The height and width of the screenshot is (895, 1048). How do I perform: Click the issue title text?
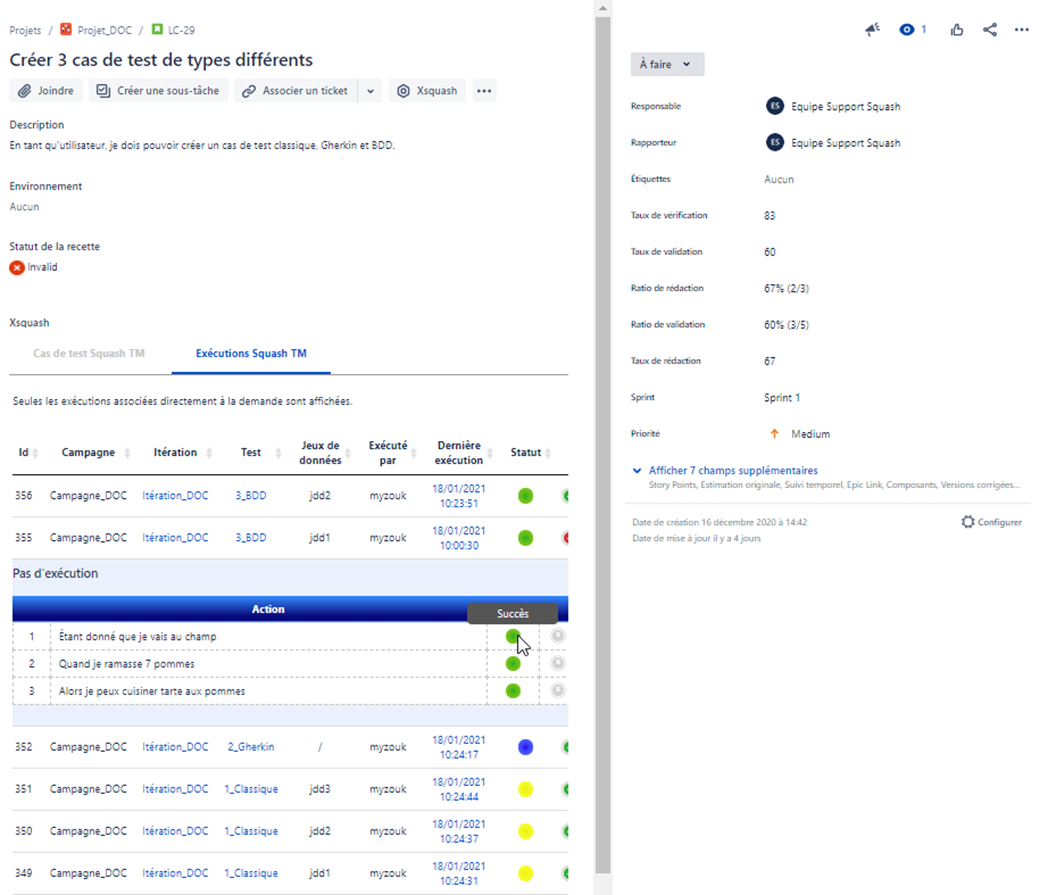tap(161, 59)
